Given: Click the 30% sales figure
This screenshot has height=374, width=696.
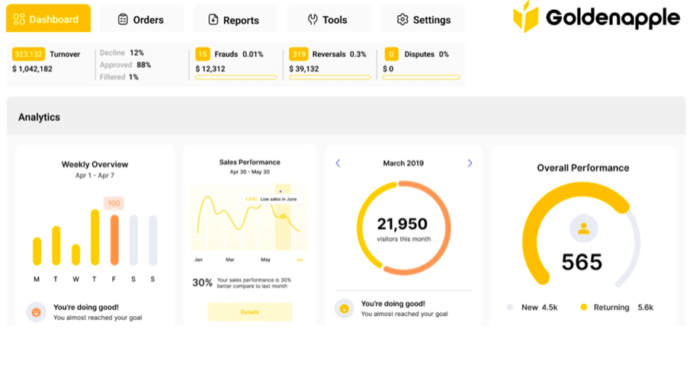Looking at the screenshot, I should tap(202, 283).
